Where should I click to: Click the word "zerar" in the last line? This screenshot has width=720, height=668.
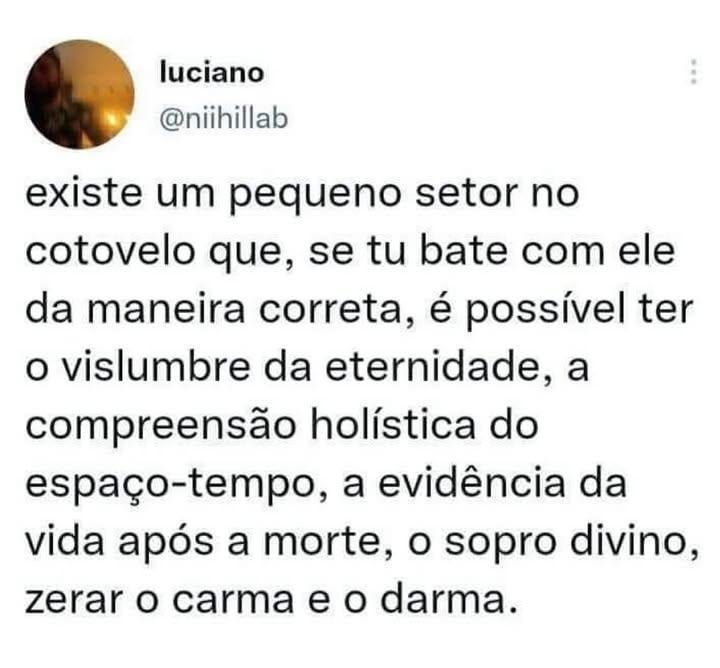coord(74,600)
